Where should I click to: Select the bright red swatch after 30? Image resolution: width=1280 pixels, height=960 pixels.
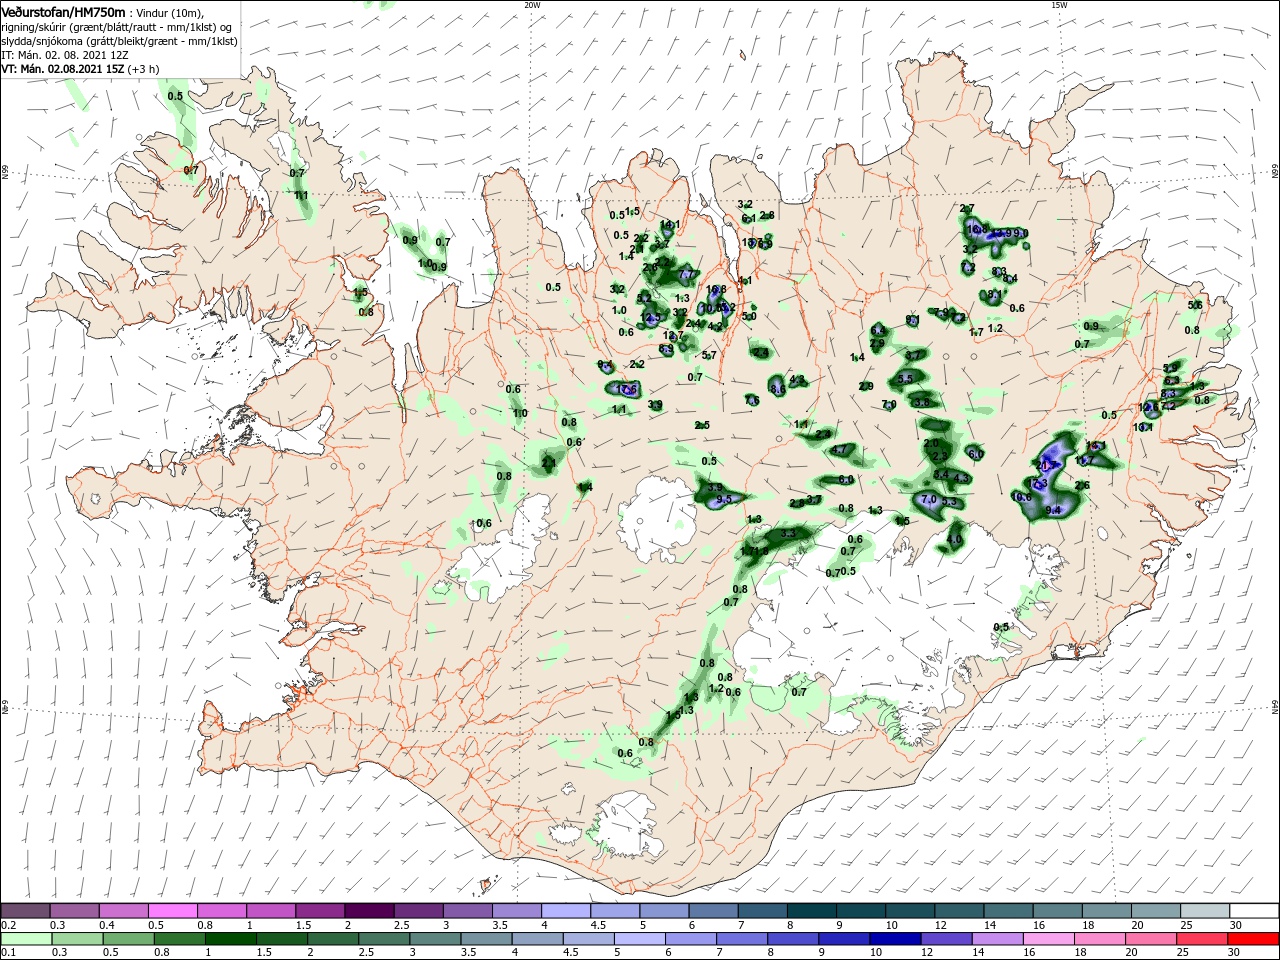click(x=1253, y=939)
